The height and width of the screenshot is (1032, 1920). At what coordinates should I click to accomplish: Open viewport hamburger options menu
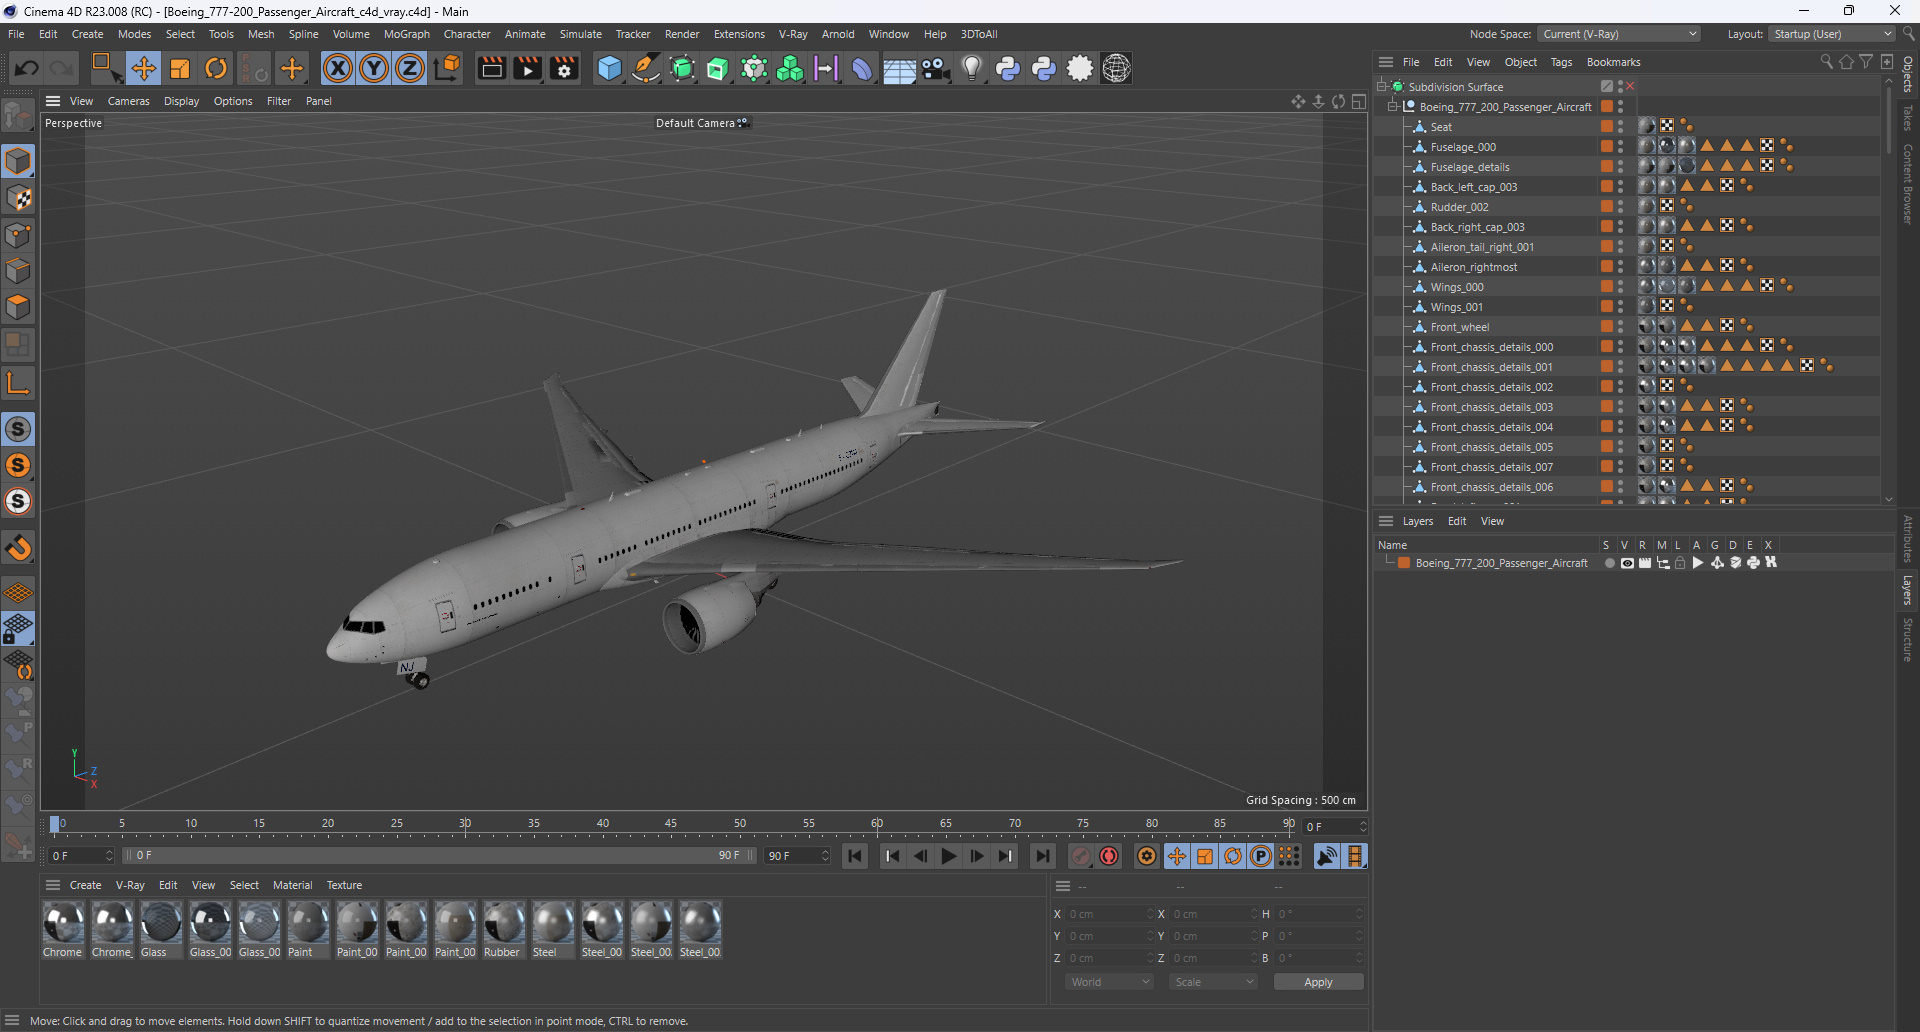pos(53,101)
